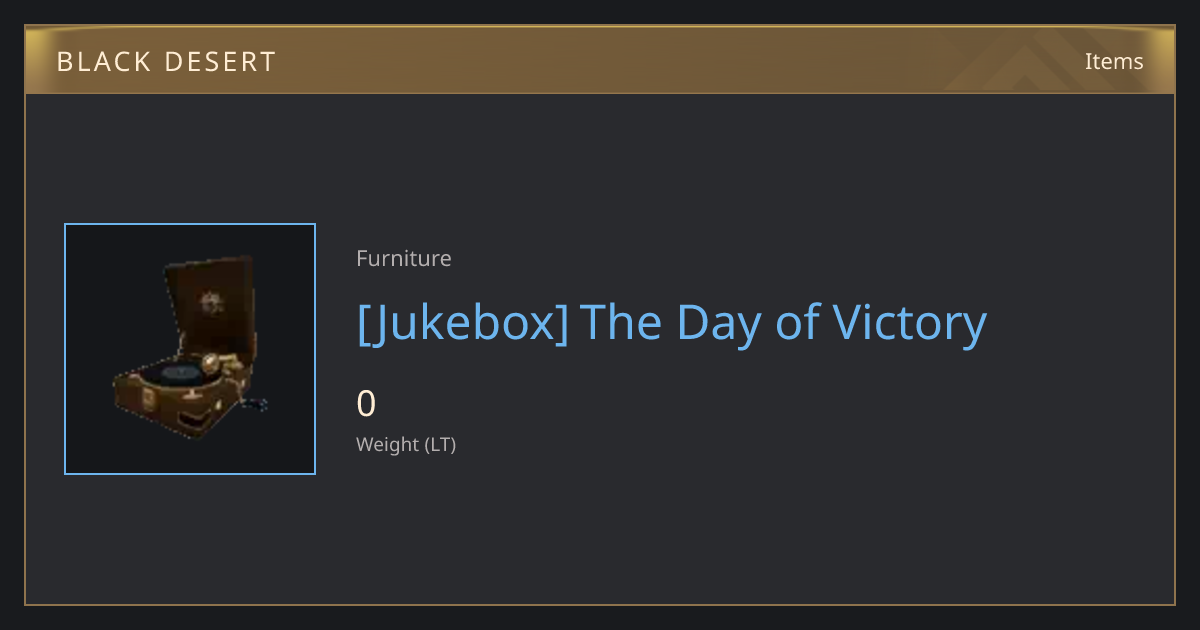The width and height of the screenshot is (1200, 630).
Task: Click the Weight (LT) label
Action: point(406,444)
